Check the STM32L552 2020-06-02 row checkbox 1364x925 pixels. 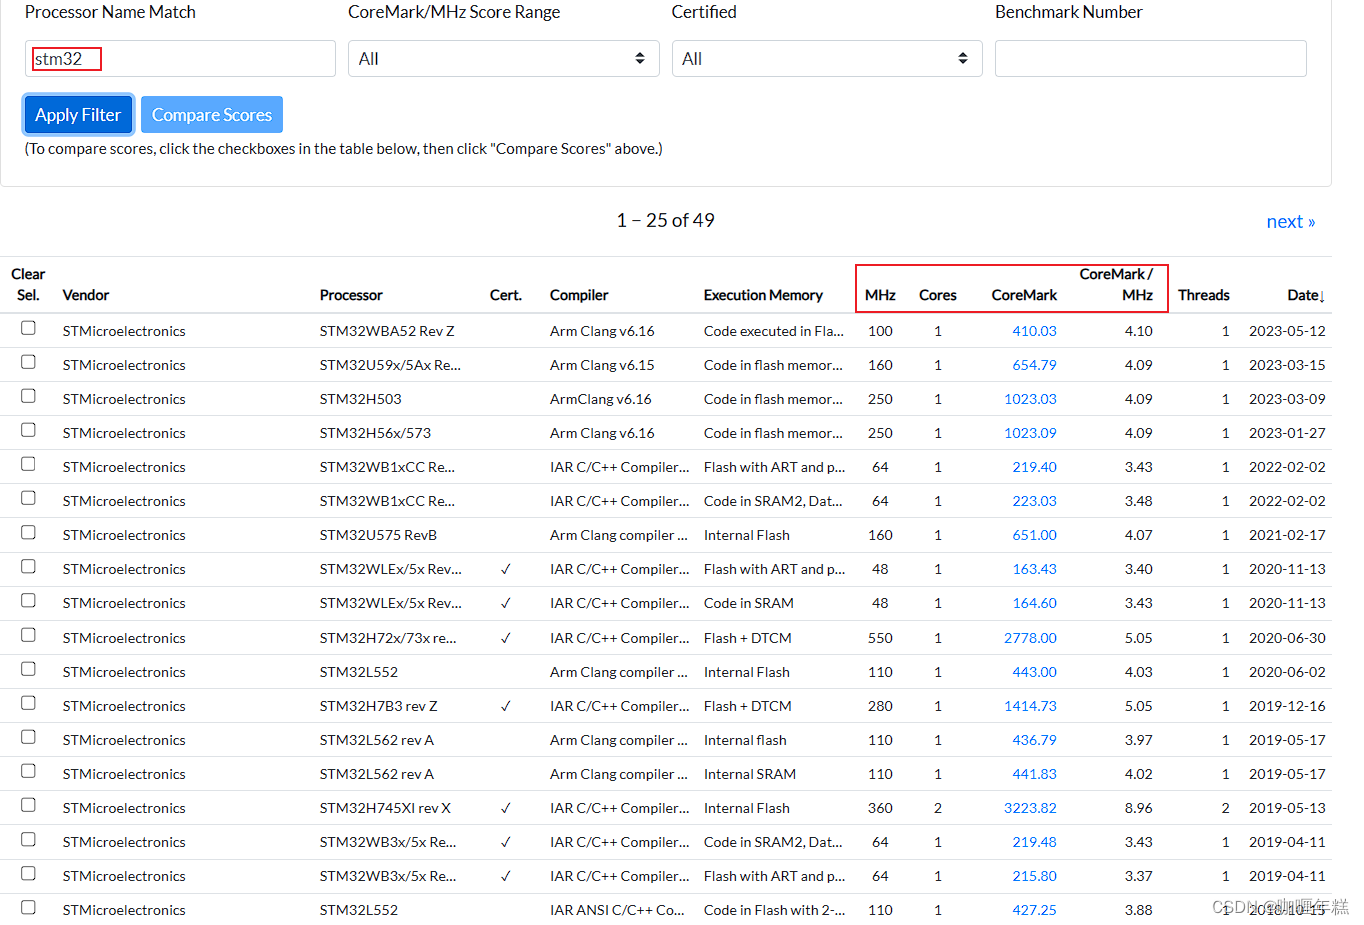[28, 669]
